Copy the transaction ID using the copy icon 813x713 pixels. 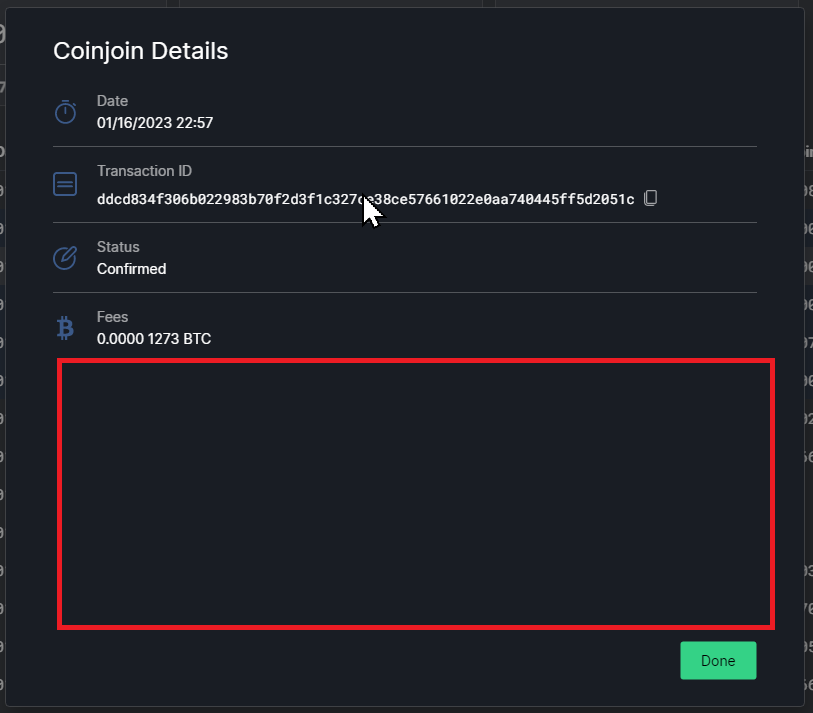(x=650, y=198)
